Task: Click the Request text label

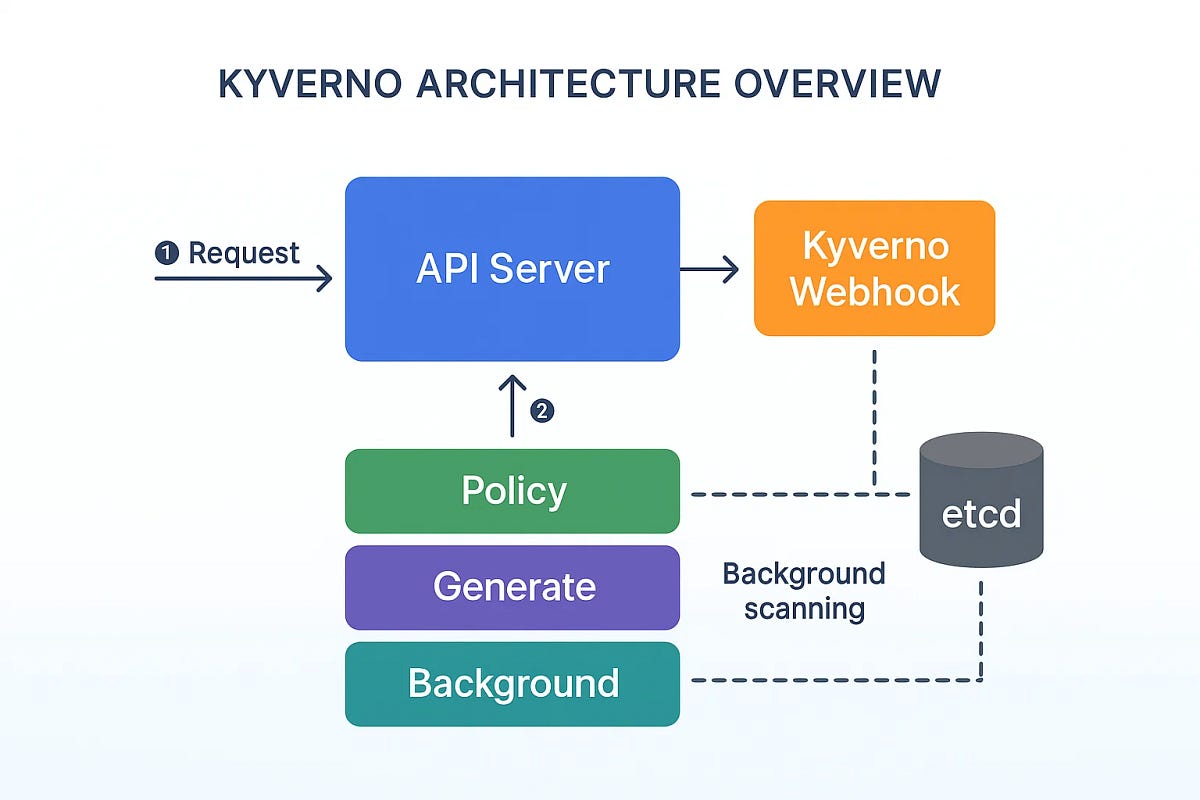Action: point(243,253)
